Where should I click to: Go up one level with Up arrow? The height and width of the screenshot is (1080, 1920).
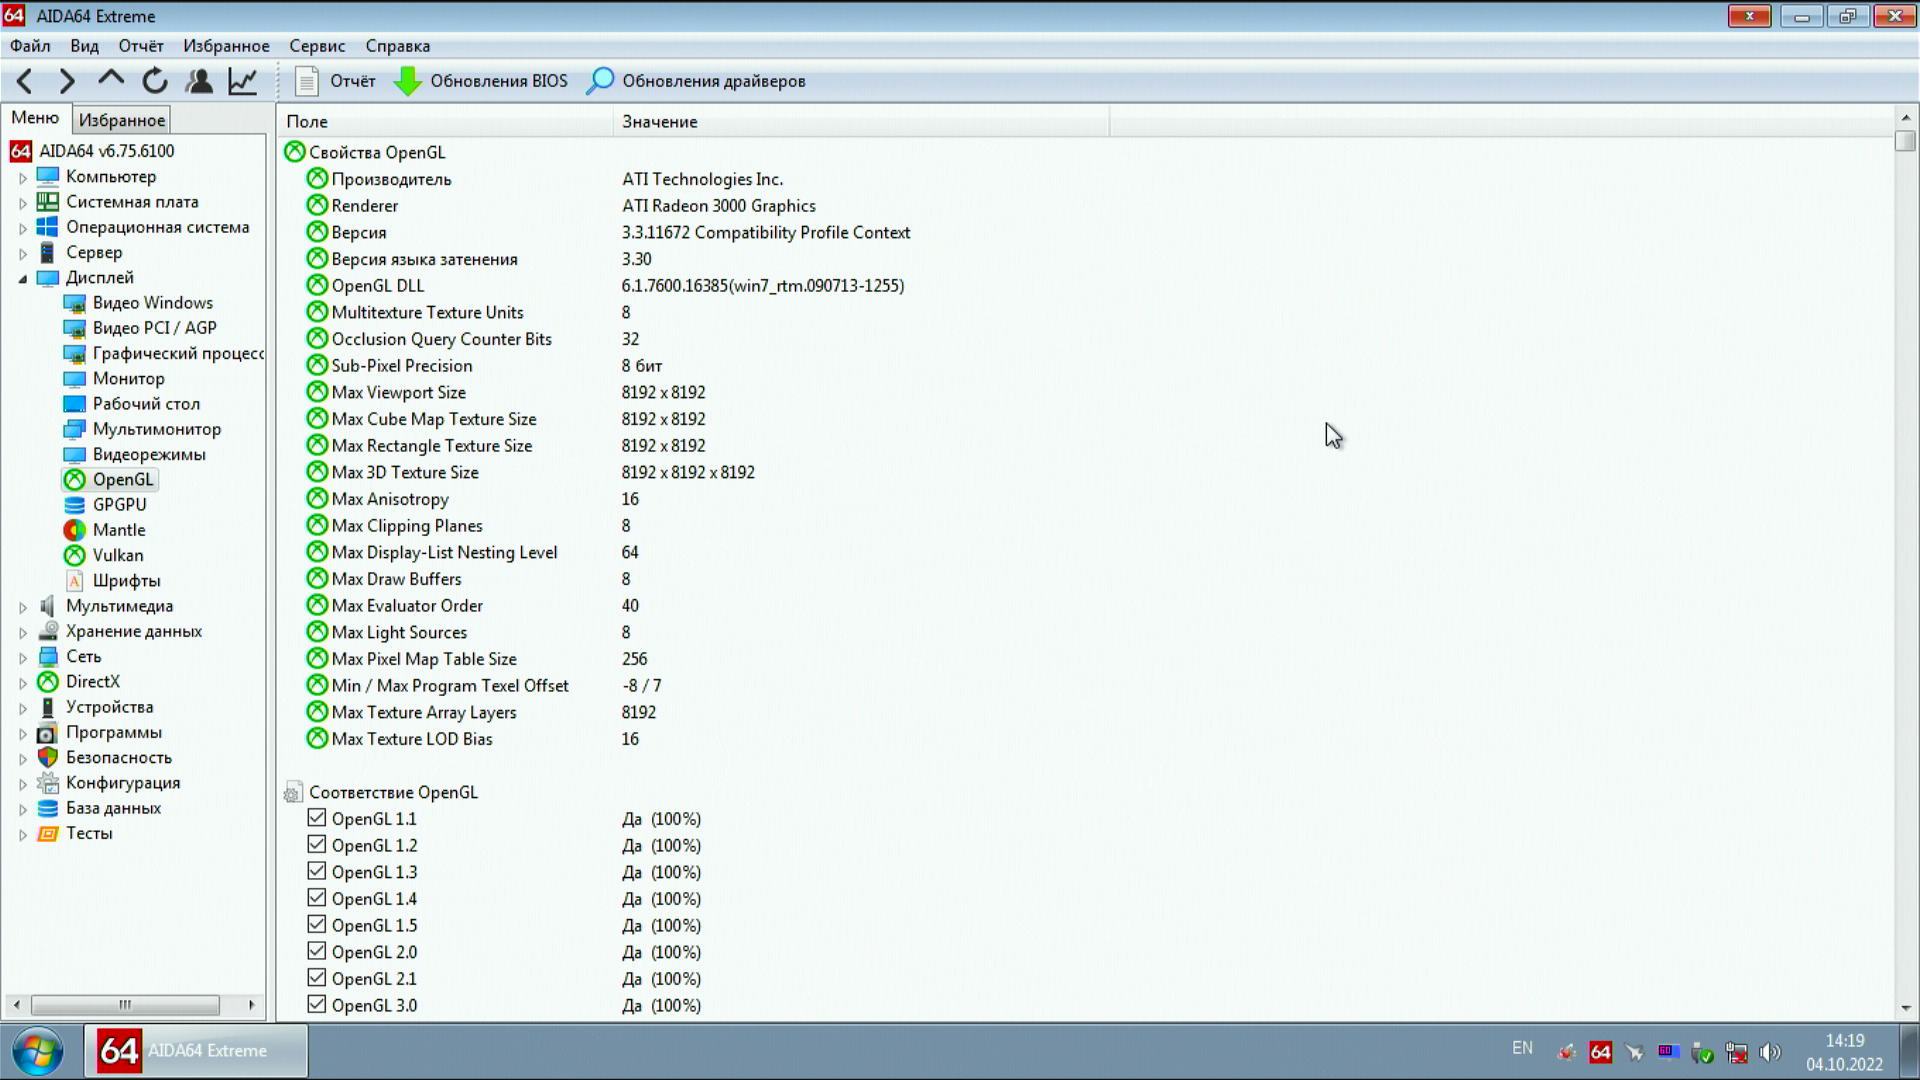pyautogui.click(x=111, y=79)
